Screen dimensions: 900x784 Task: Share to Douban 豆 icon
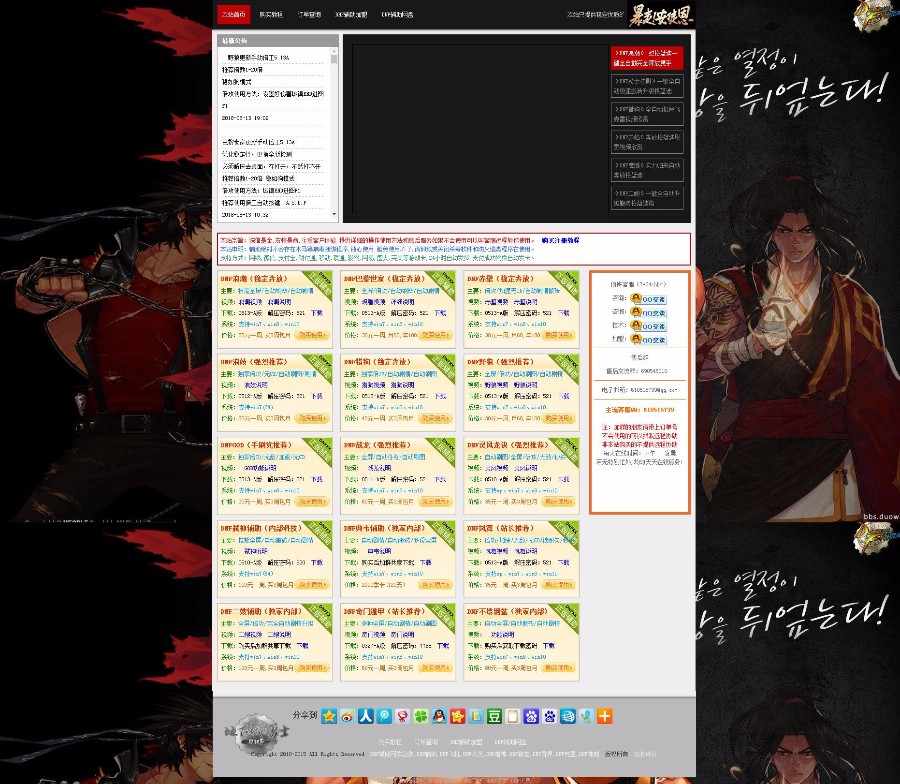coord(494,716)
